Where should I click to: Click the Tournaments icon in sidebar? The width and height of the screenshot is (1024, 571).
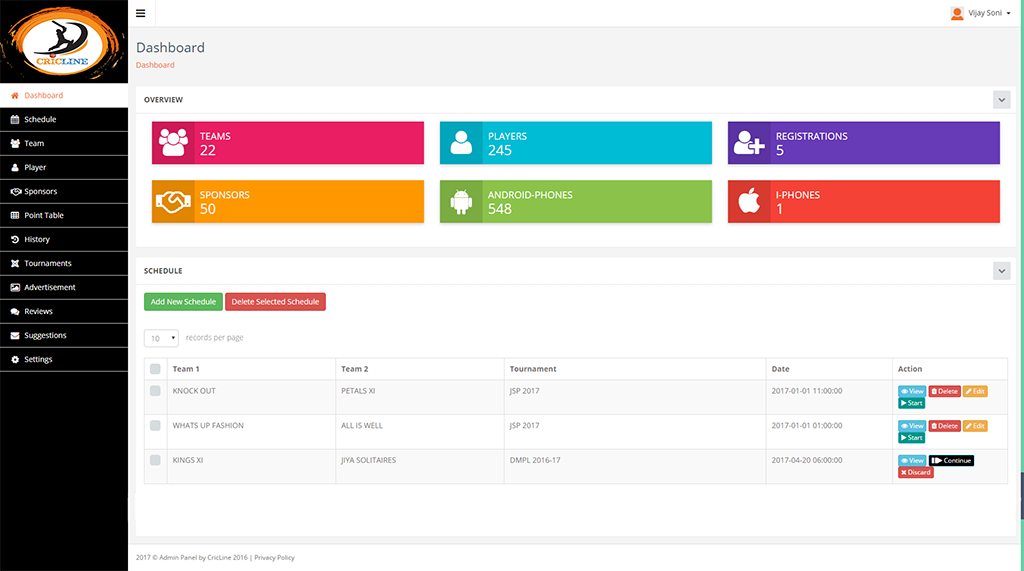pos(15,263)
